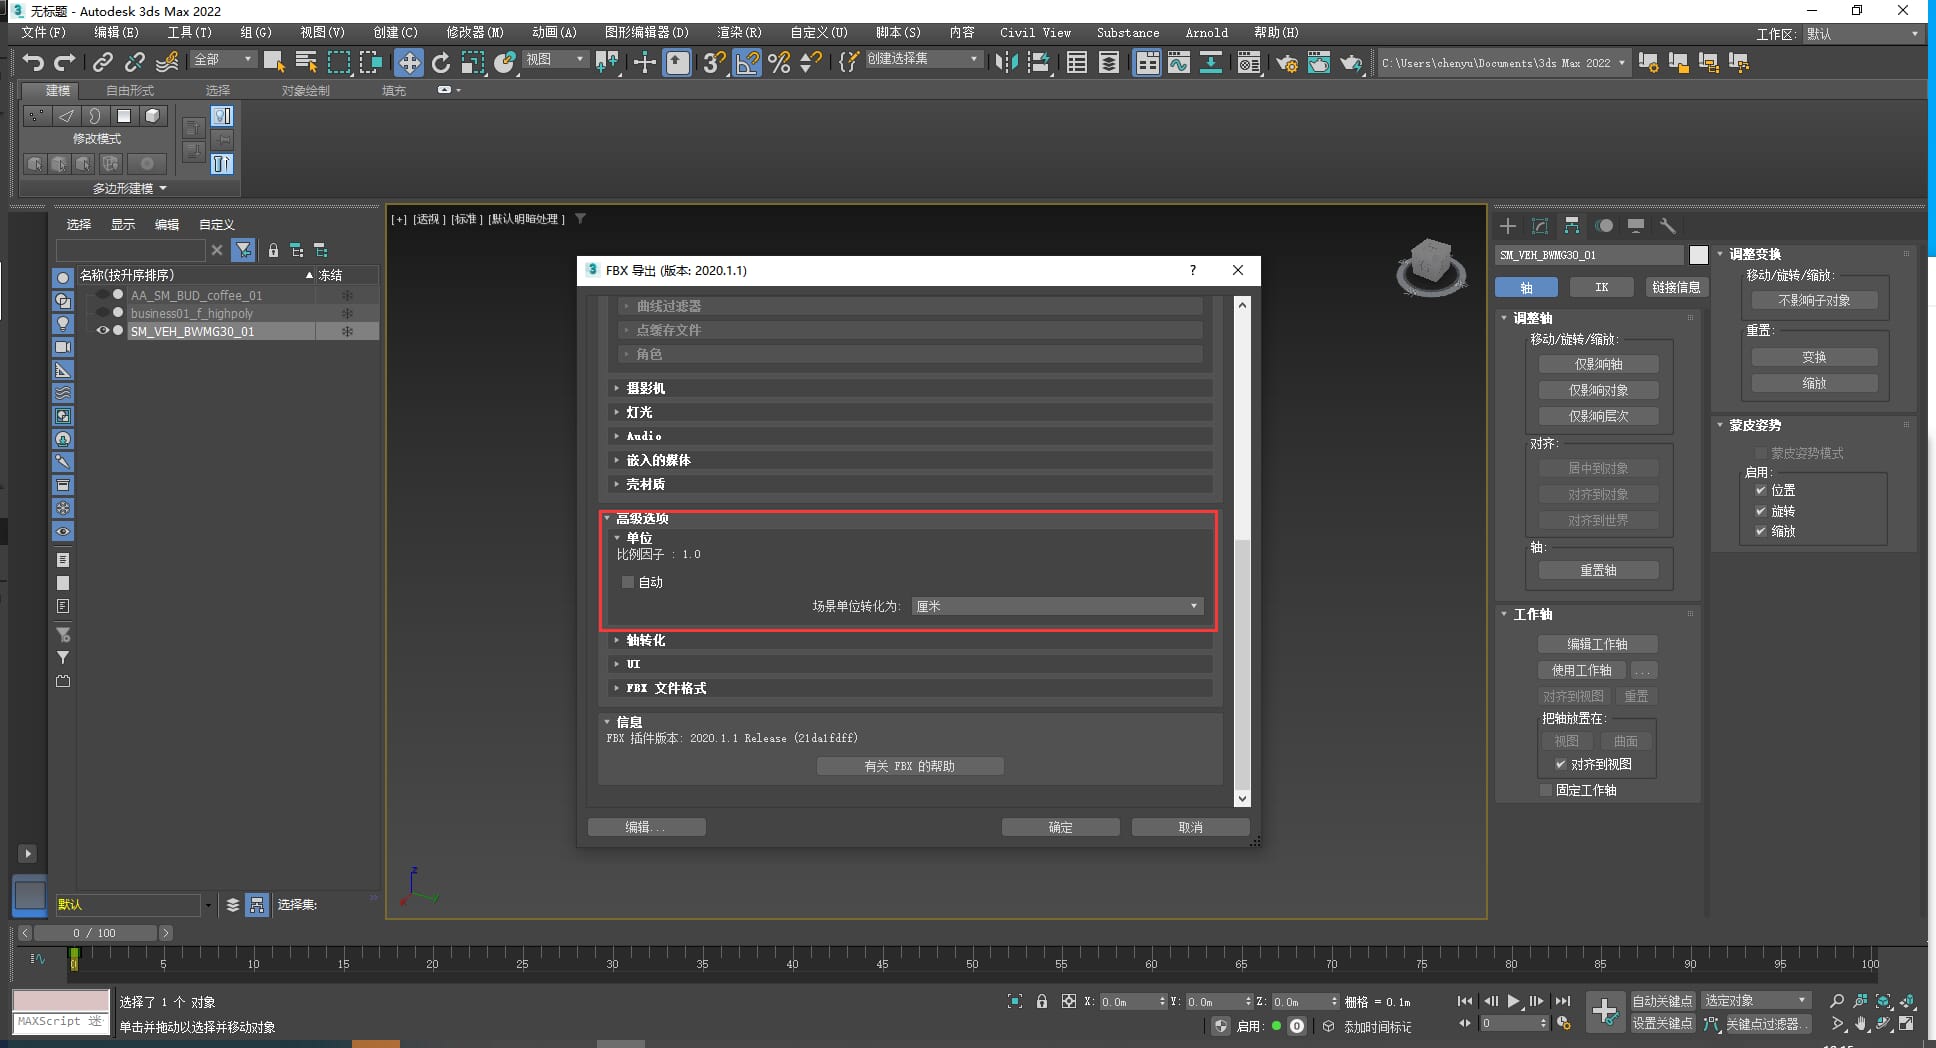Image resolution: width=1936 pixels, height=1048 pixels.
Task: Click the 0 / 100 time slider
Action: coord(94,933)
